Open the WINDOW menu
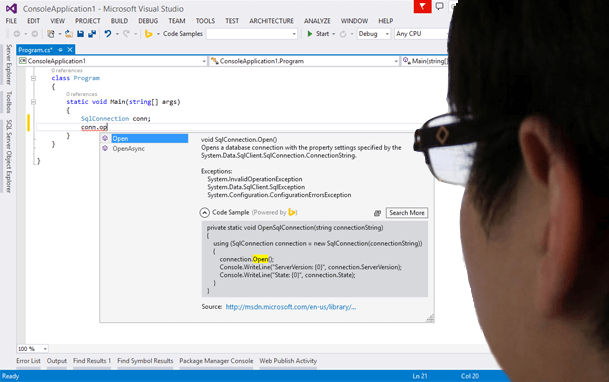609x382 pixels. (354, 21)
